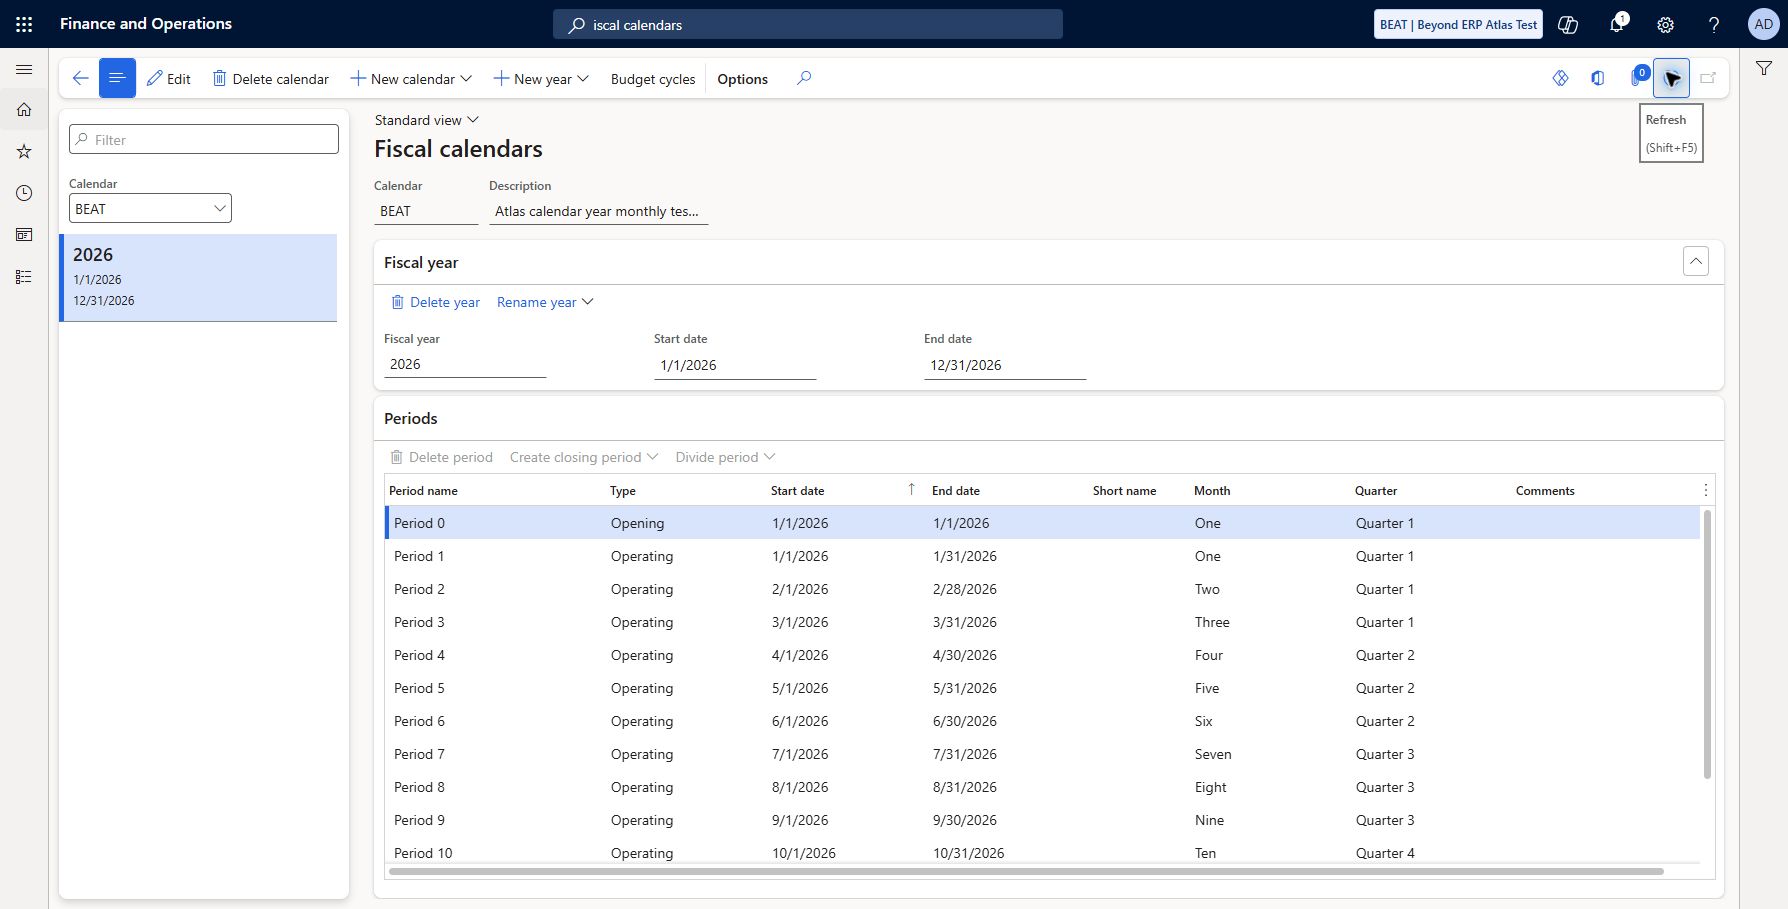Open the settings gear icon
1788x909 pixels.
click(x=1665, y=24)
